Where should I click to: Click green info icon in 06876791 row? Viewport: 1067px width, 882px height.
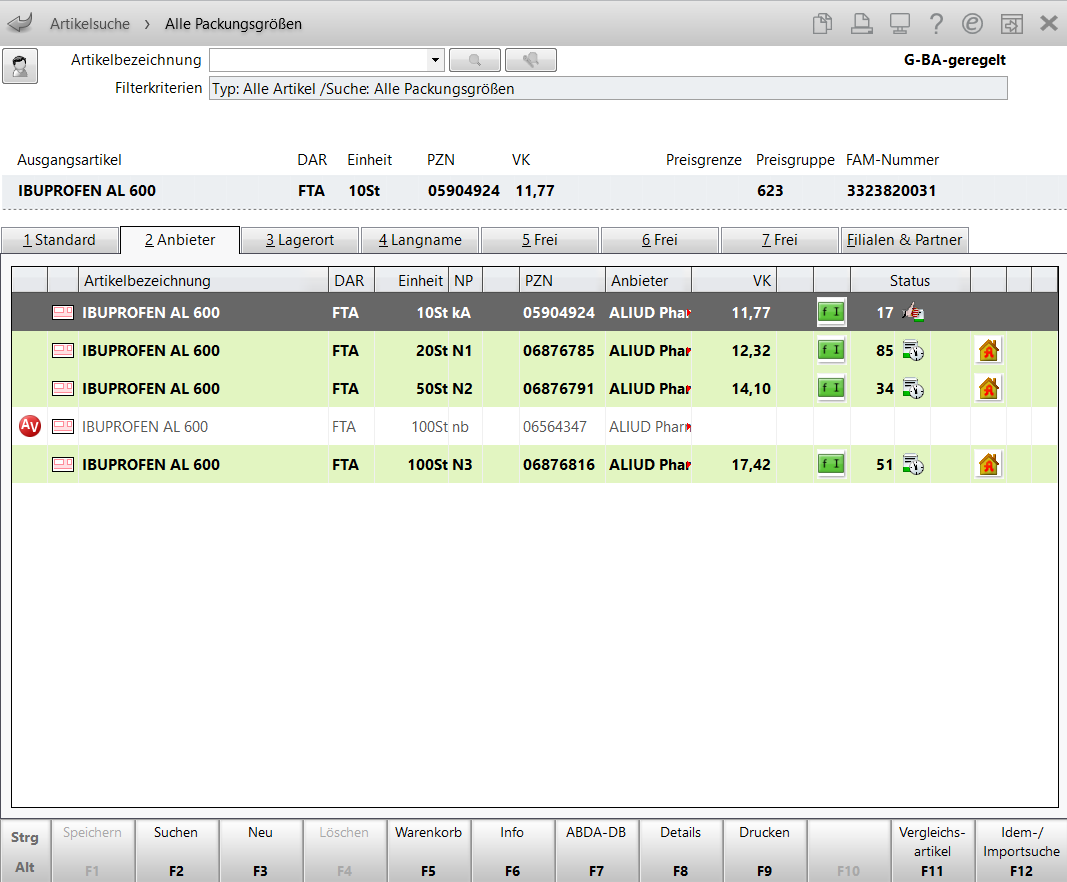pos(831,389)
